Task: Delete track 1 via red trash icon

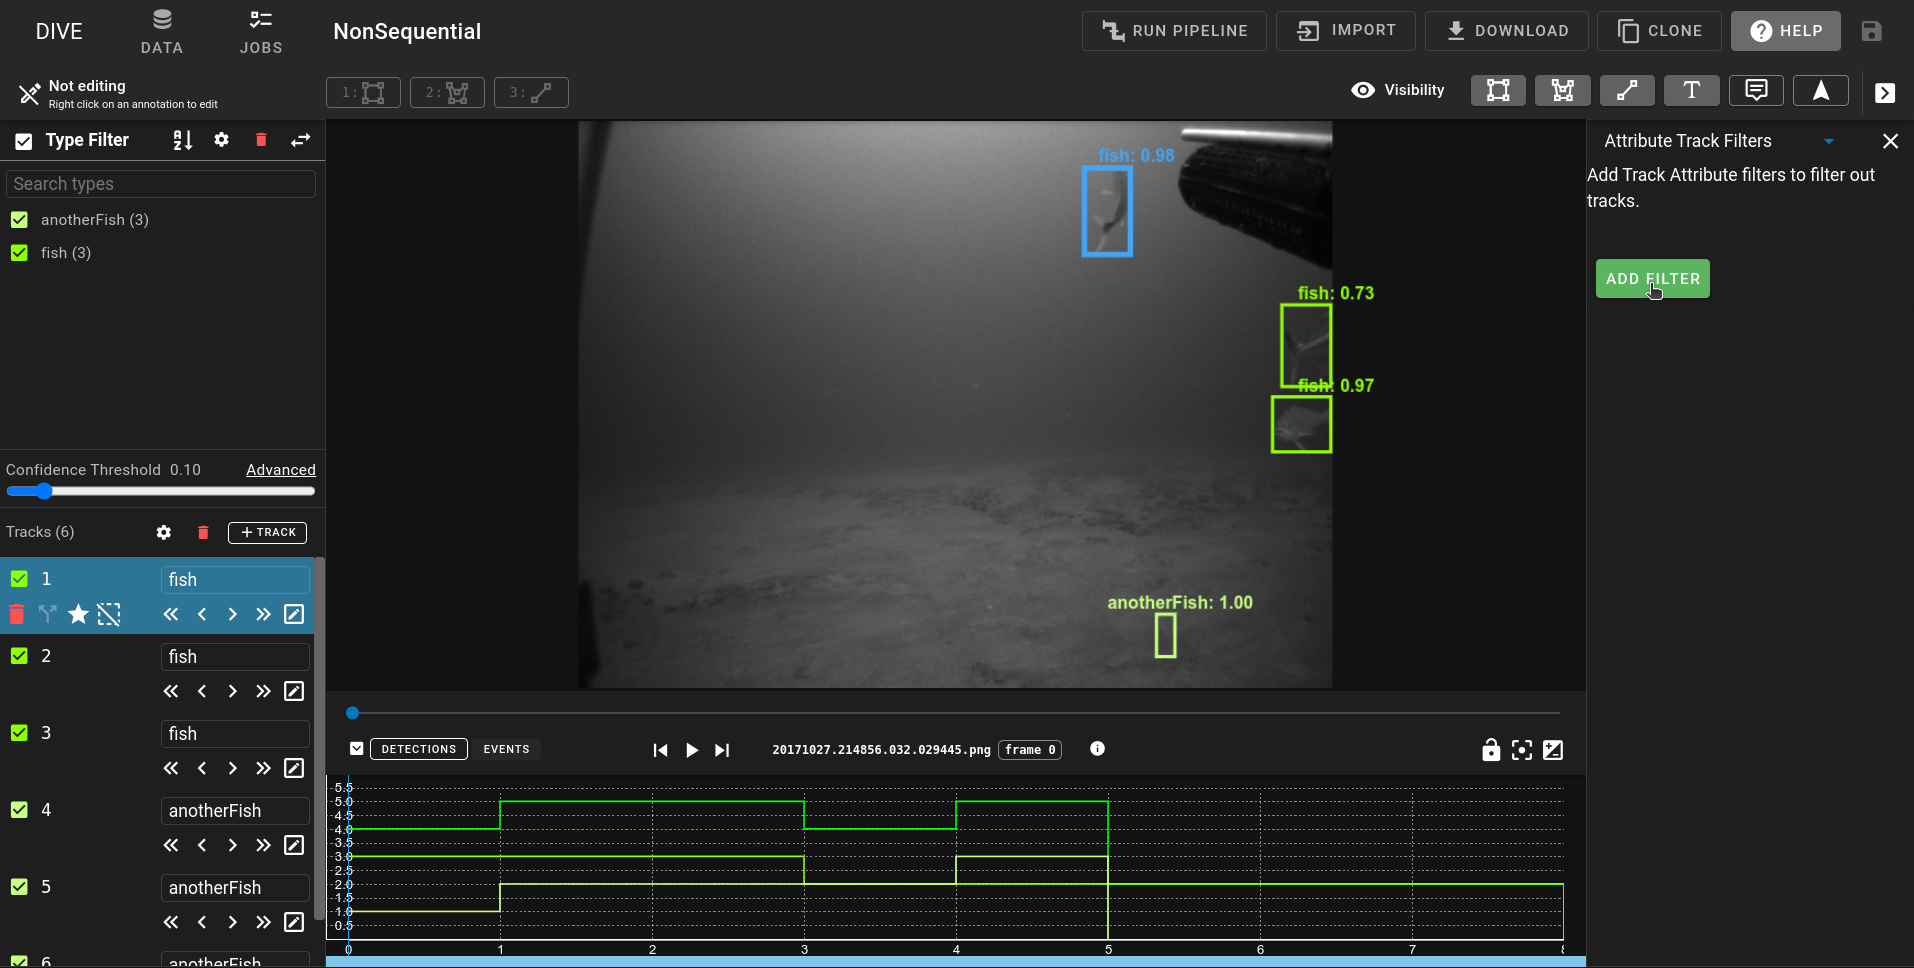Action: pos(17,614)
